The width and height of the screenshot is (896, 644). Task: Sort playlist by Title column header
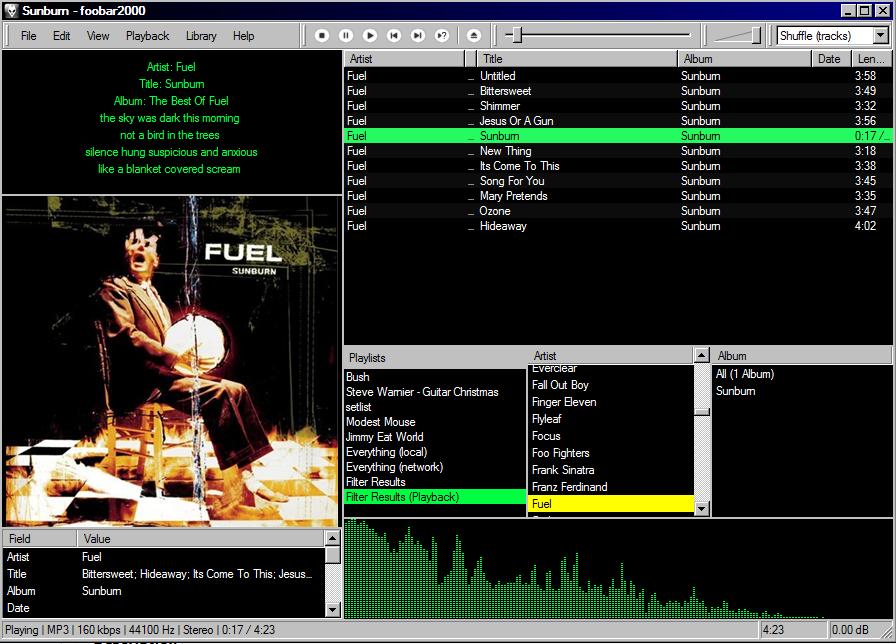click(x=577, y=59)
